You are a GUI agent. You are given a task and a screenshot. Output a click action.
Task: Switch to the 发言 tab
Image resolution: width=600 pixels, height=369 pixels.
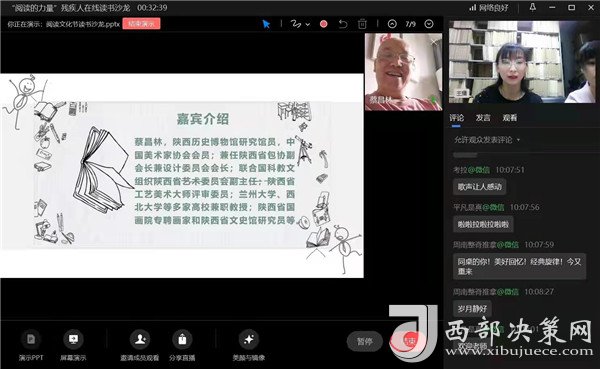483,118
